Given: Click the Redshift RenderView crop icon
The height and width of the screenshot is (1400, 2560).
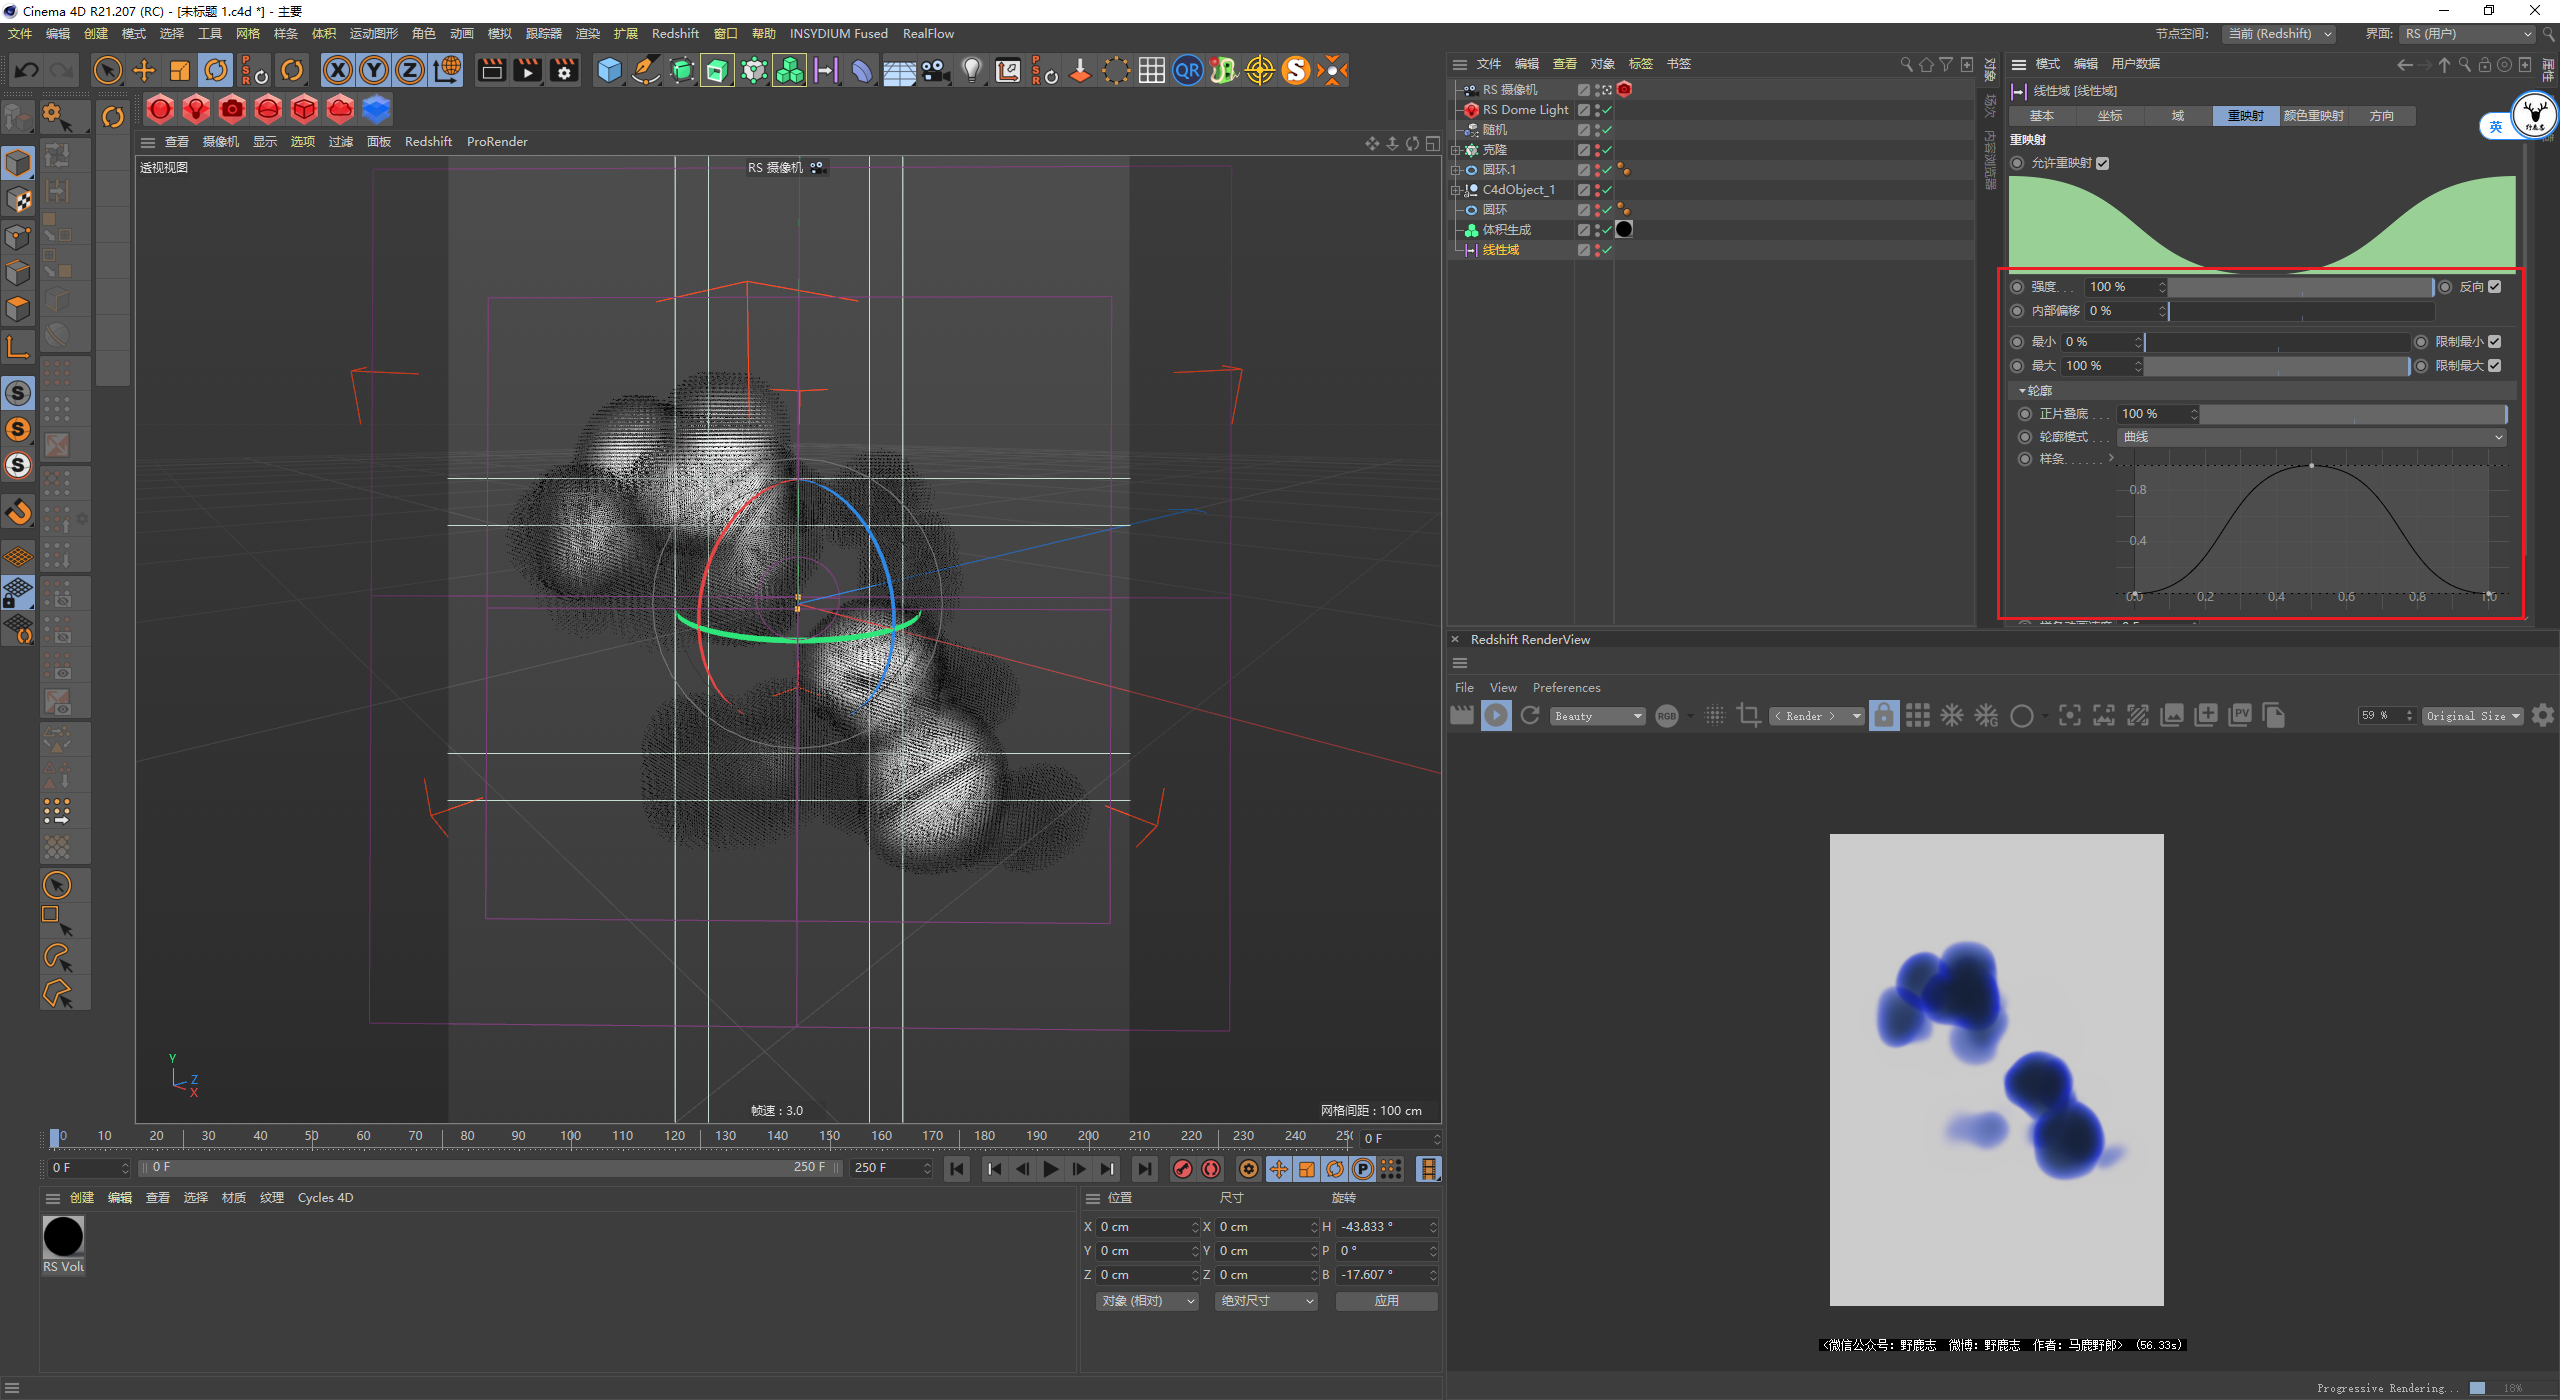Looking at the screenshot, I should tap(1749, 715).
